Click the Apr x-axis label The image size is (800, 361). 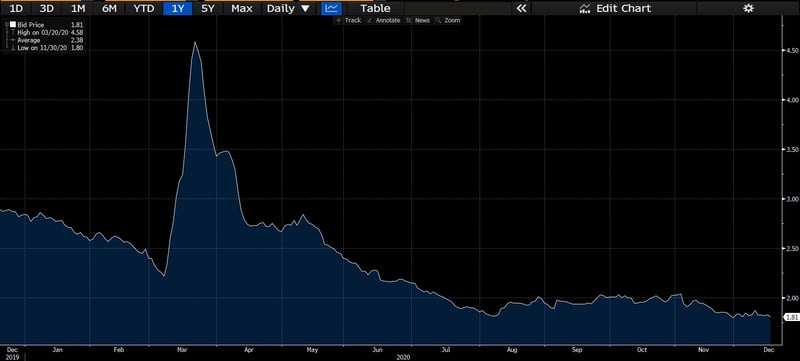(x=248, y=350)
